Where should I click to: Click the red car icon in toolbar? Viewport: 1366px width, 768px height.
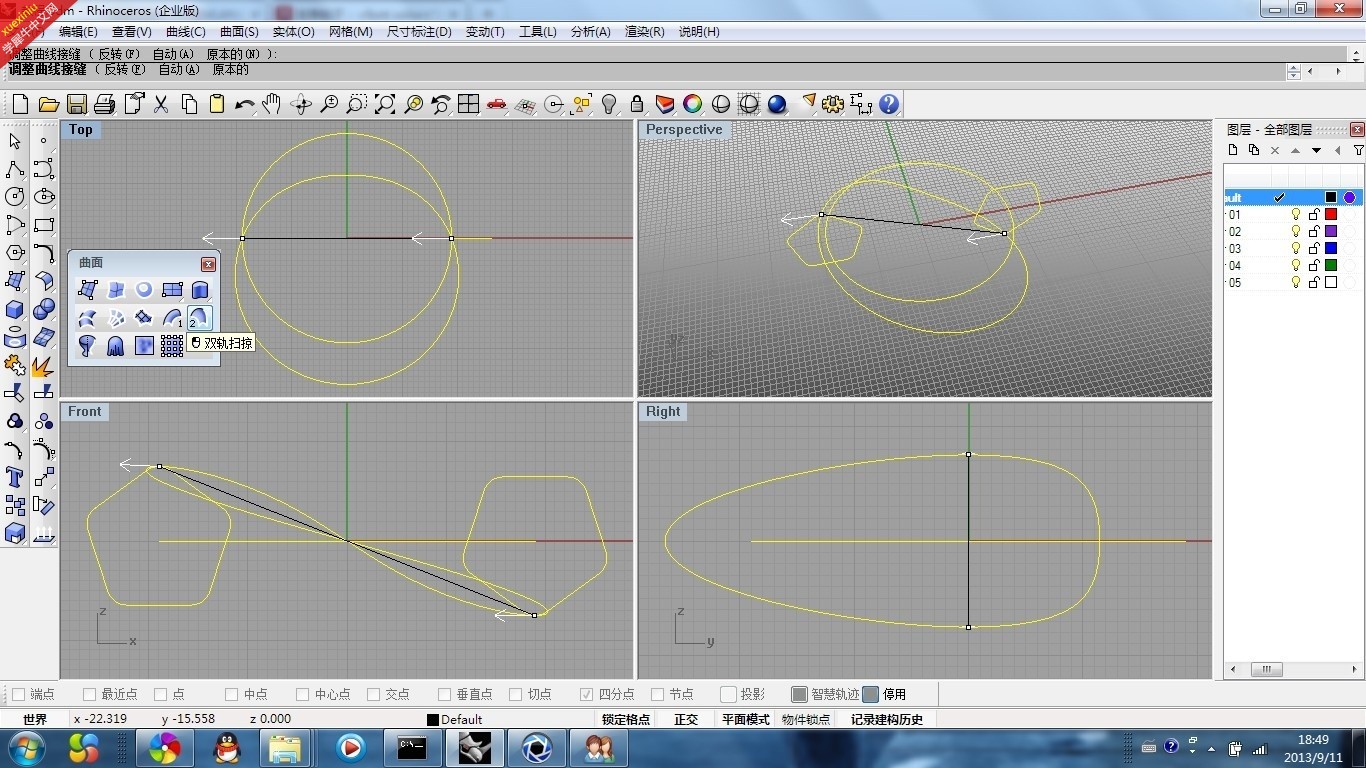497,104
